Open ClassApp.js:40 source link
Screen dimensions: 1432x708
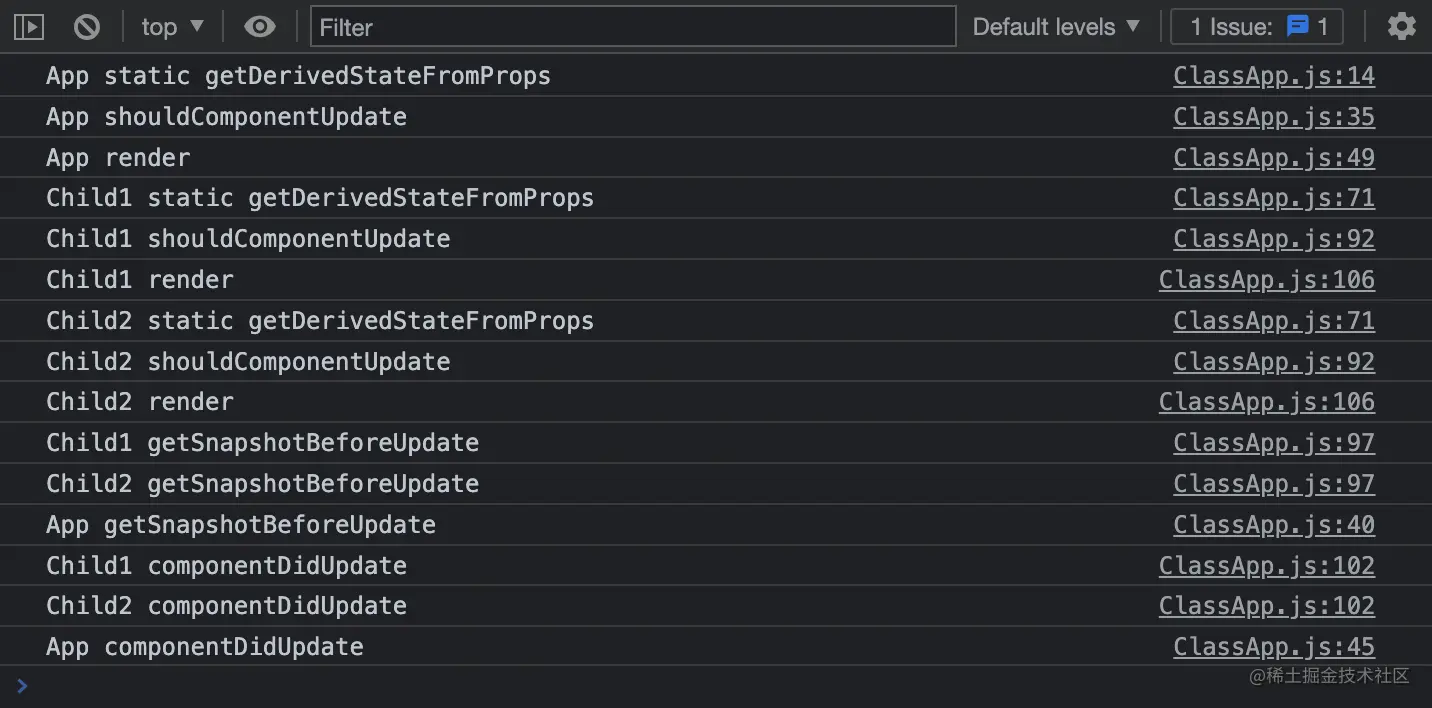click(1274, 525)
